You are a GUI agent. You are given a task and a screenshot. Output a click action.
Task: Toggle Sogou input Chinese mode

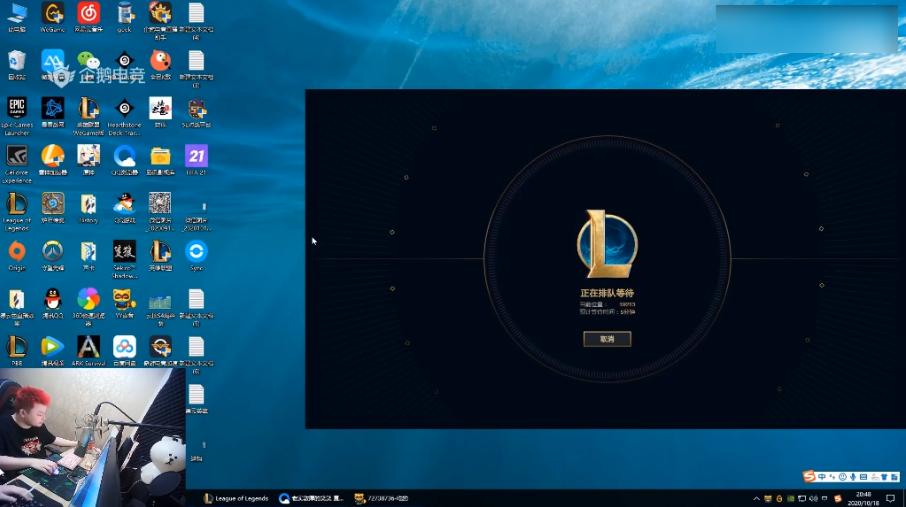(822, 477)
